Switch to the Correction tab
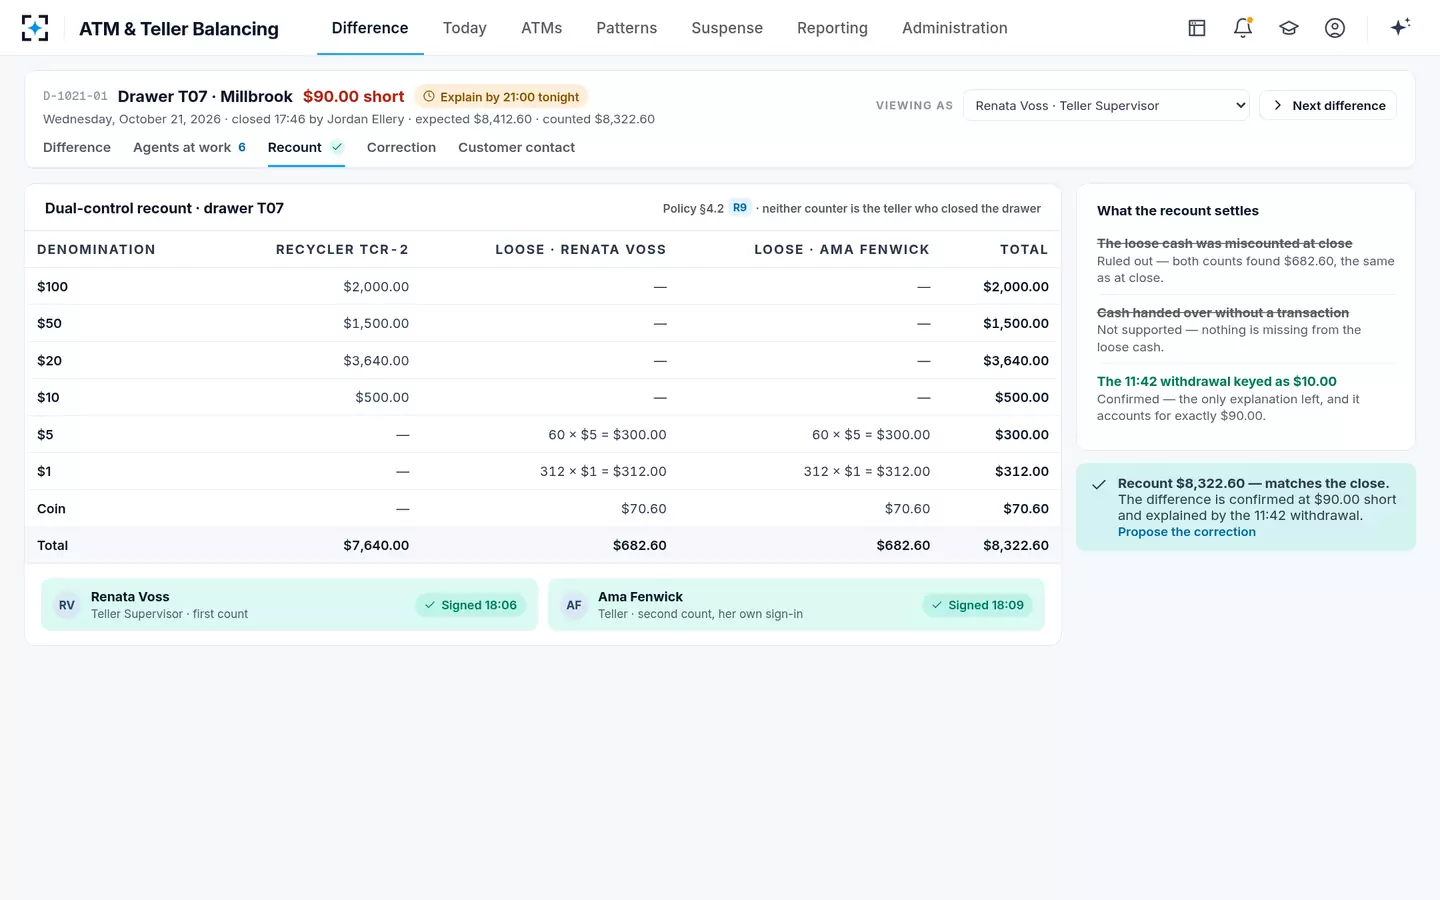Image resolution: width=1440 pixels, height=900 pixels. (x=401, y=147)
